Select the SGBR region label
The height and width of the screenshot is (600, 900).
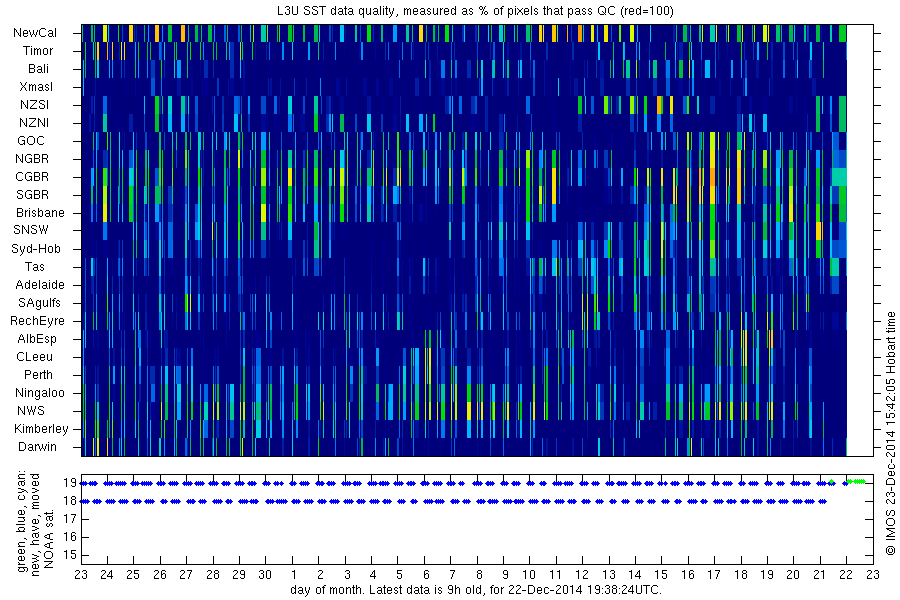[x=33, y=195]
